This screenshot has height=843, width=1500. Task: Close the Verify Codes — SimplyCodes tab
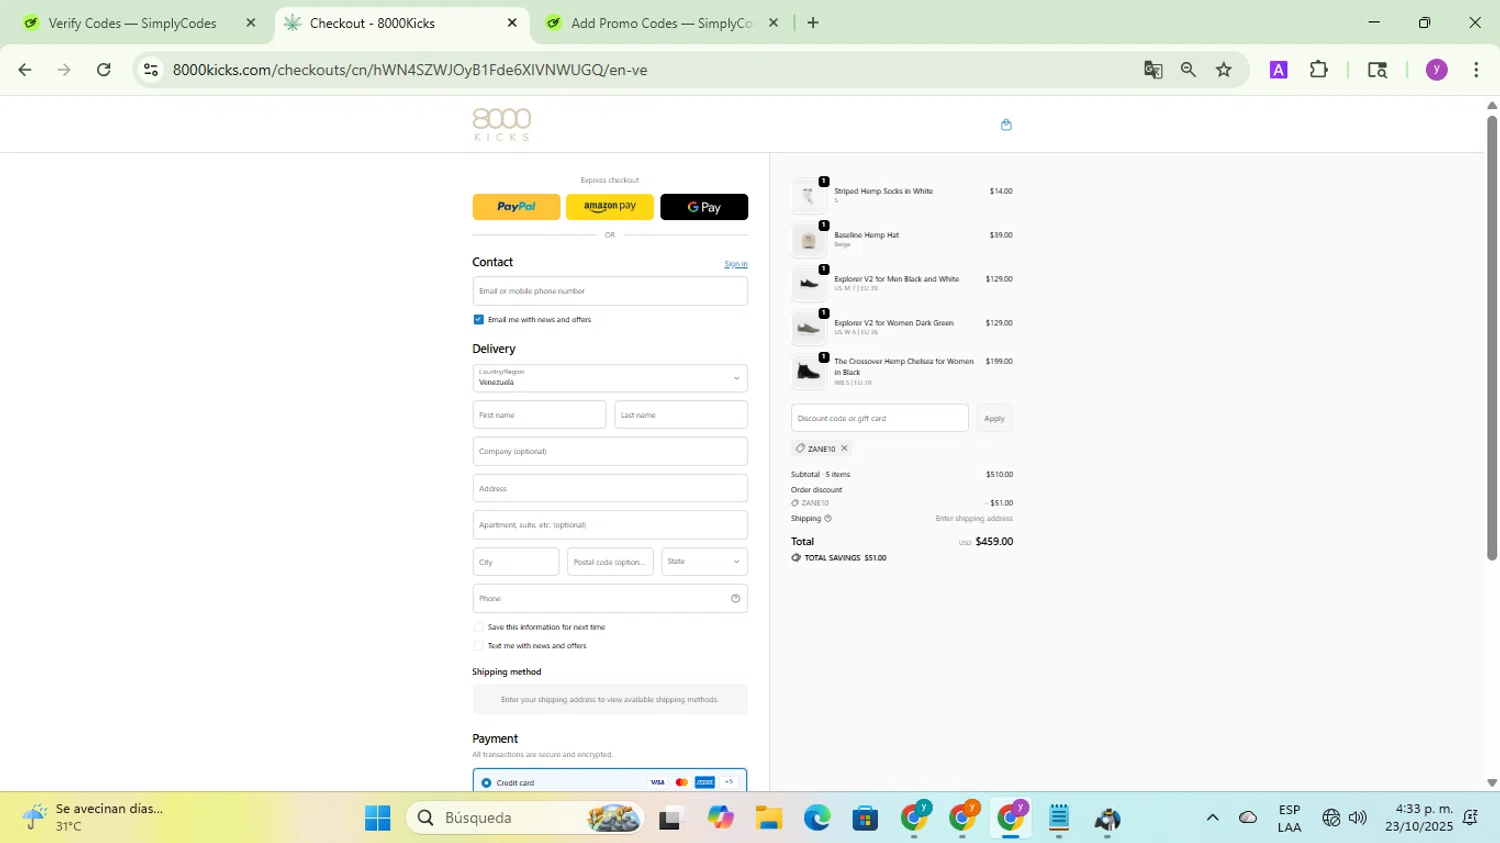251,23
